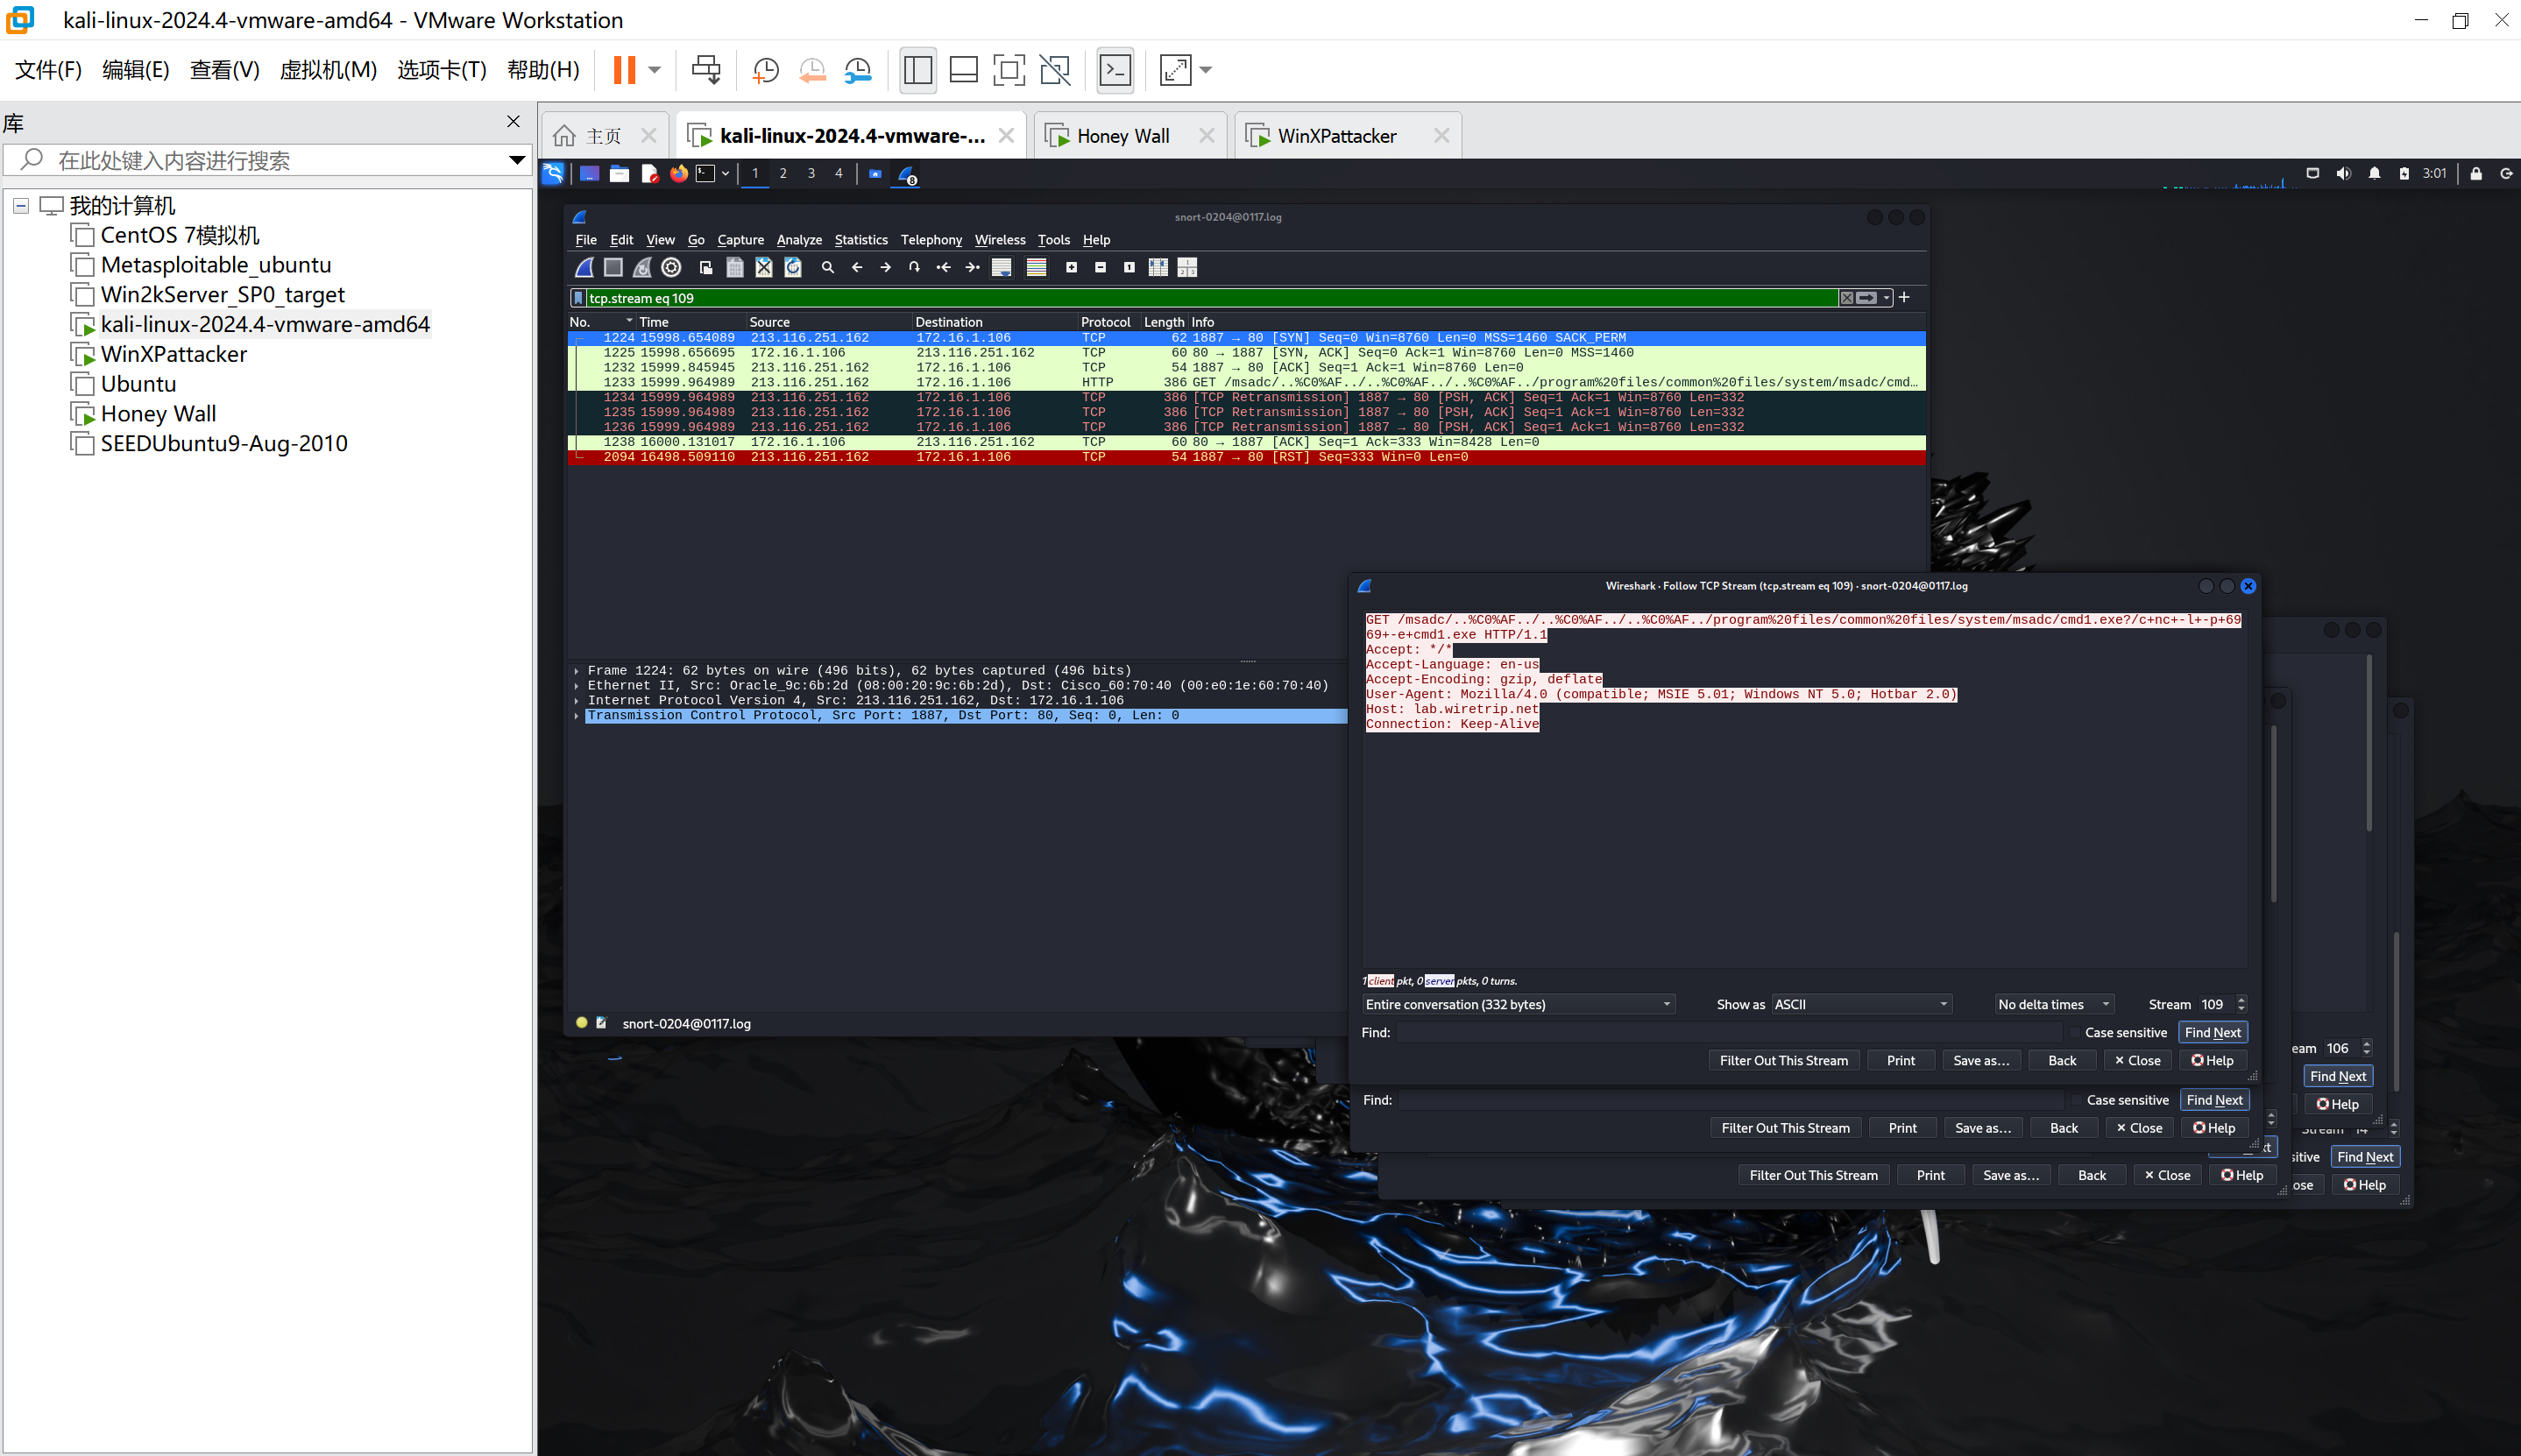Open the Statistics menu

(860, 240)
